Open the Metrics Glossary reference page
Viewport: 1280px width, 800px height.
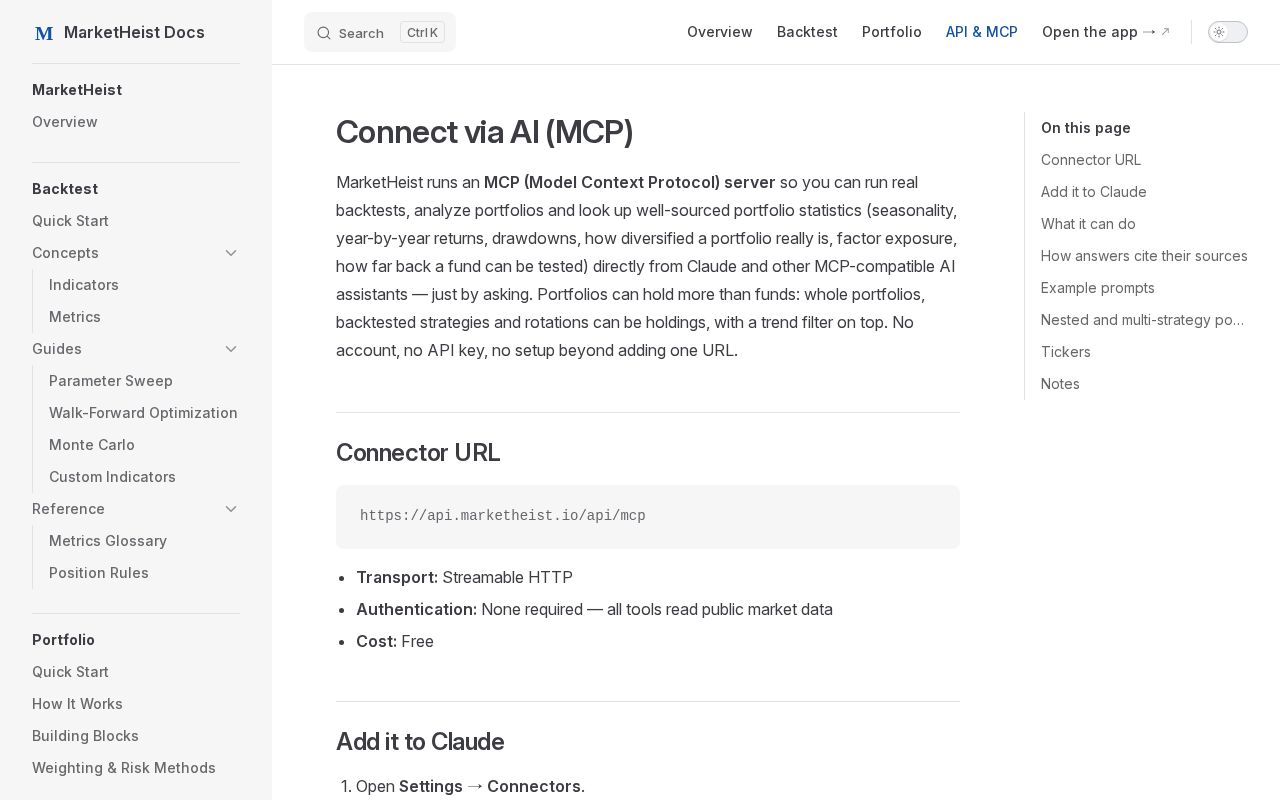tap(108, 541)
